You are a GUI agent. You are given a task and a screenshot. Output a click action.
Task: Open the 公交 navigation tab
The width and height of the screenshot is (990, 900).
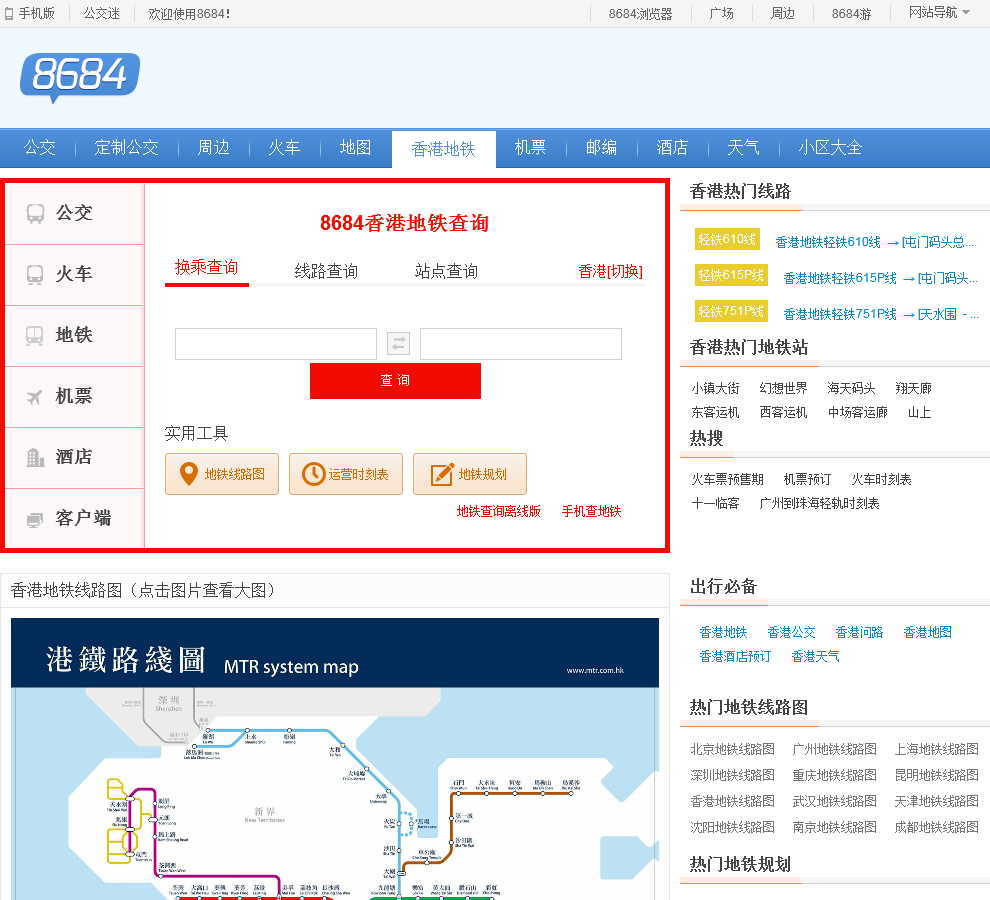point(40,148)
